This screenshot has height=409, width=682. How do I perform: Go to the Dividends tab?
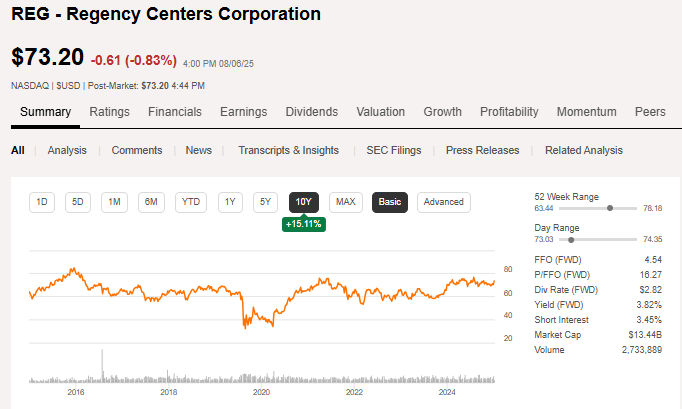312,112
